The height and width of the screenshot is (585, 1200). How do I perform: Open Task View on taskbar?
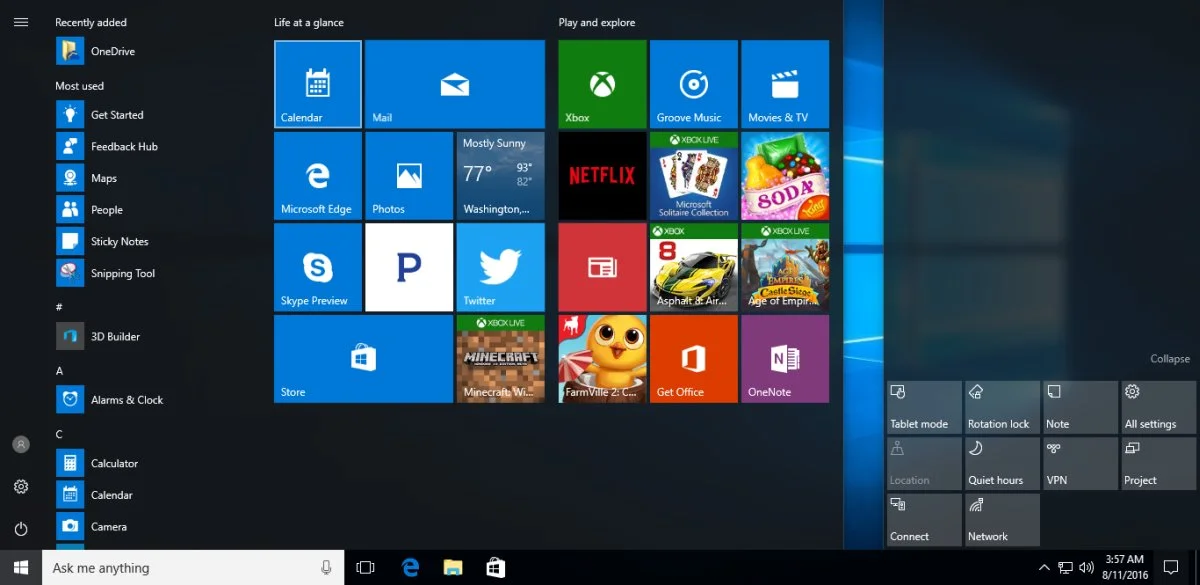click(x=366, y=568)
